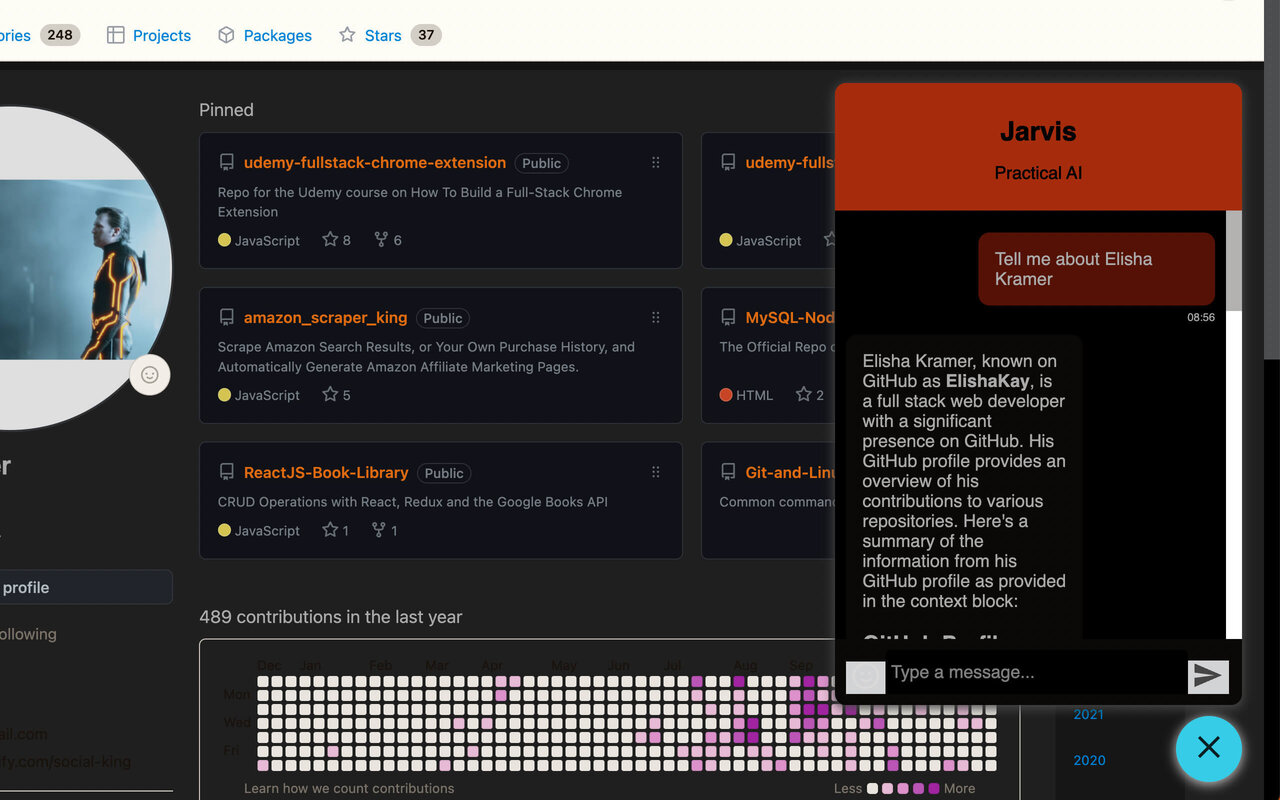Click repo icon of Git-and-Linu card
The image size is (1280, 800).
[728, 473]
